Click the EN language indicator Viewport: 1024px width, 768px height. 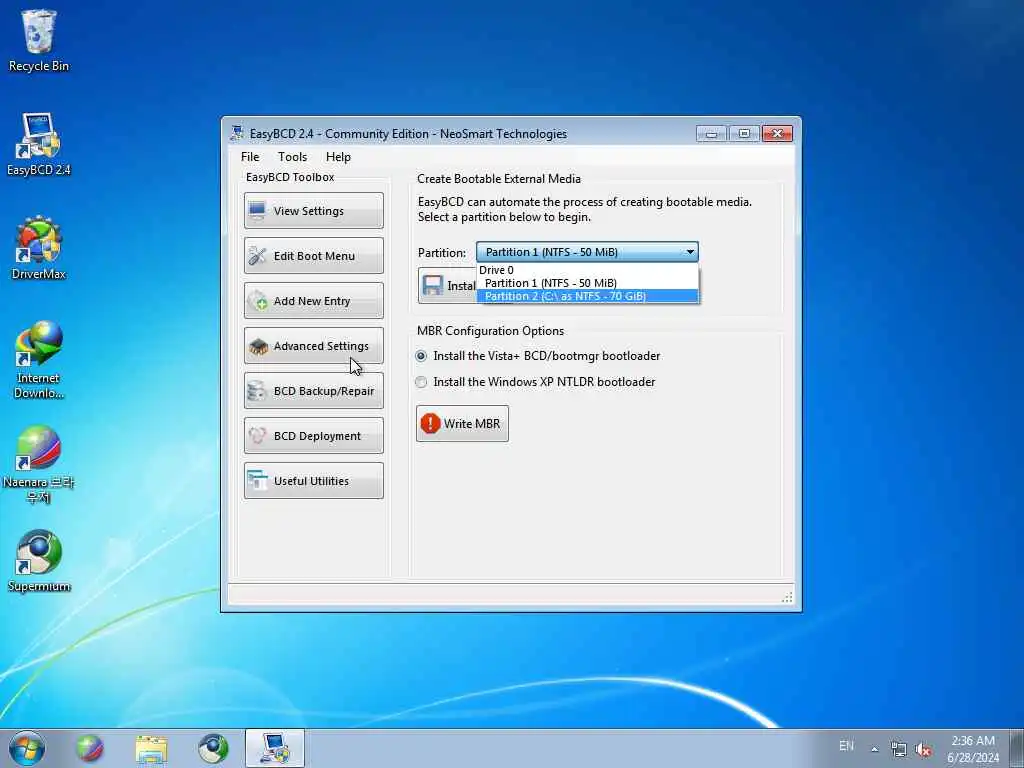tap(846, 746)
